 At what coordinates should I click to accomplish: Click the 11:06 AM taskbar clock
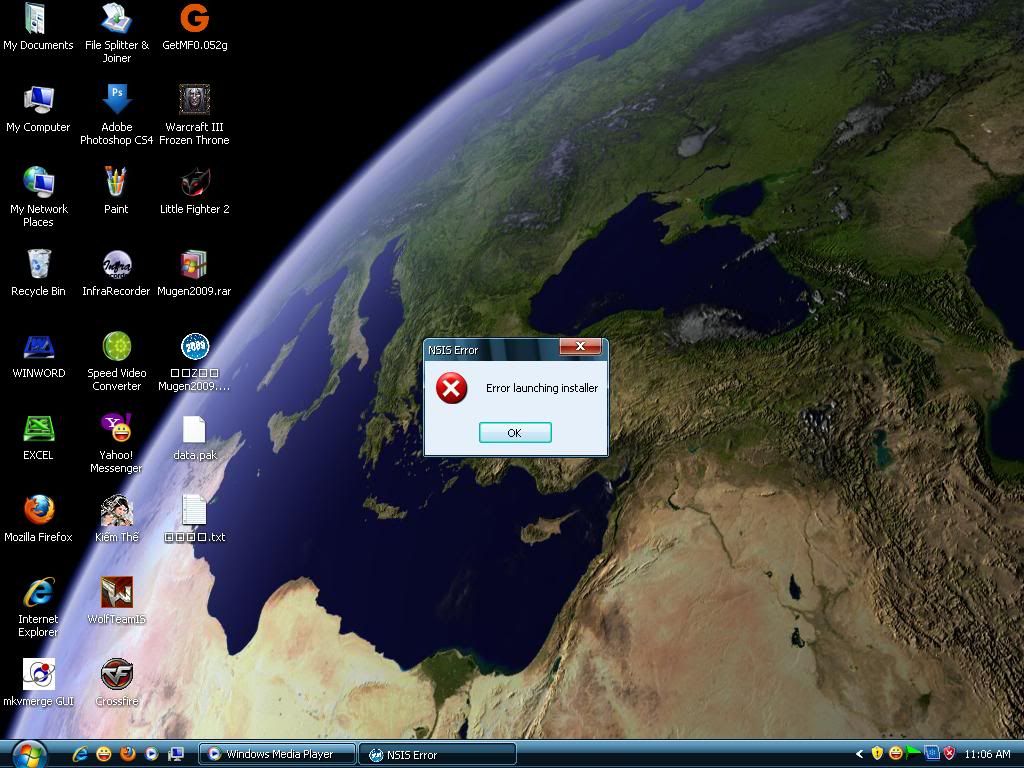click(987, 754)
